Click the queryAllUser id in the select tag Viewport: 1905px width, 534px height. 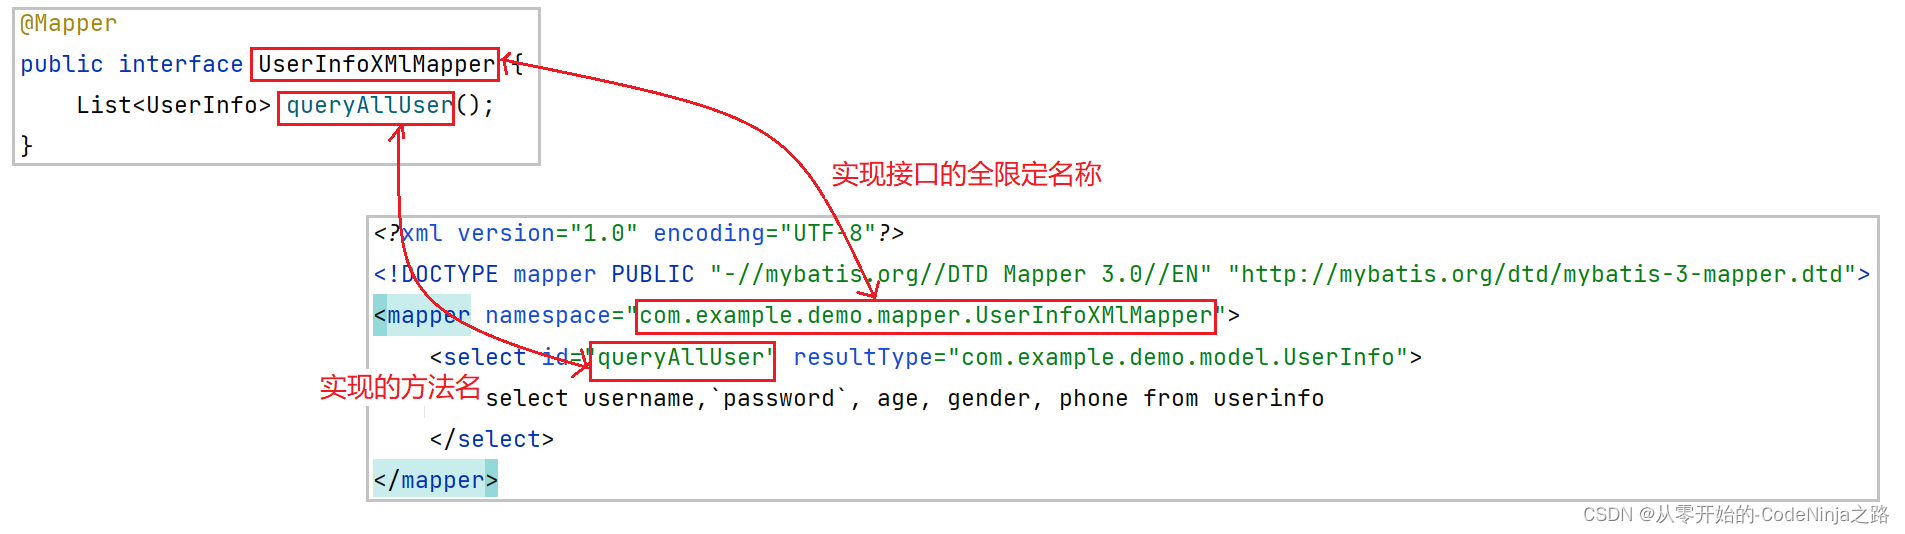pyautogui.click(x=681, y=358)
